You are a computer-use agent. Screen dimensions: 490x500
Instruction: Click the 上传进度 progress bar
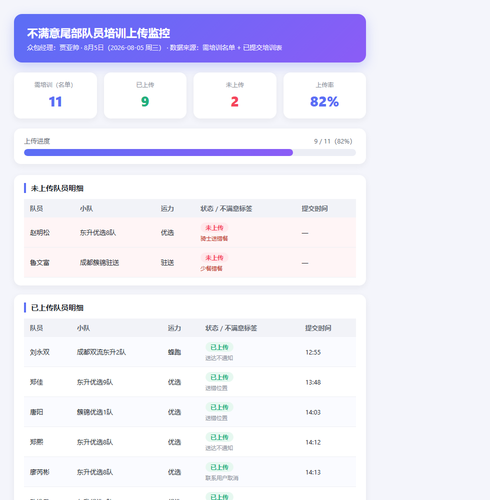coord(190,153)
